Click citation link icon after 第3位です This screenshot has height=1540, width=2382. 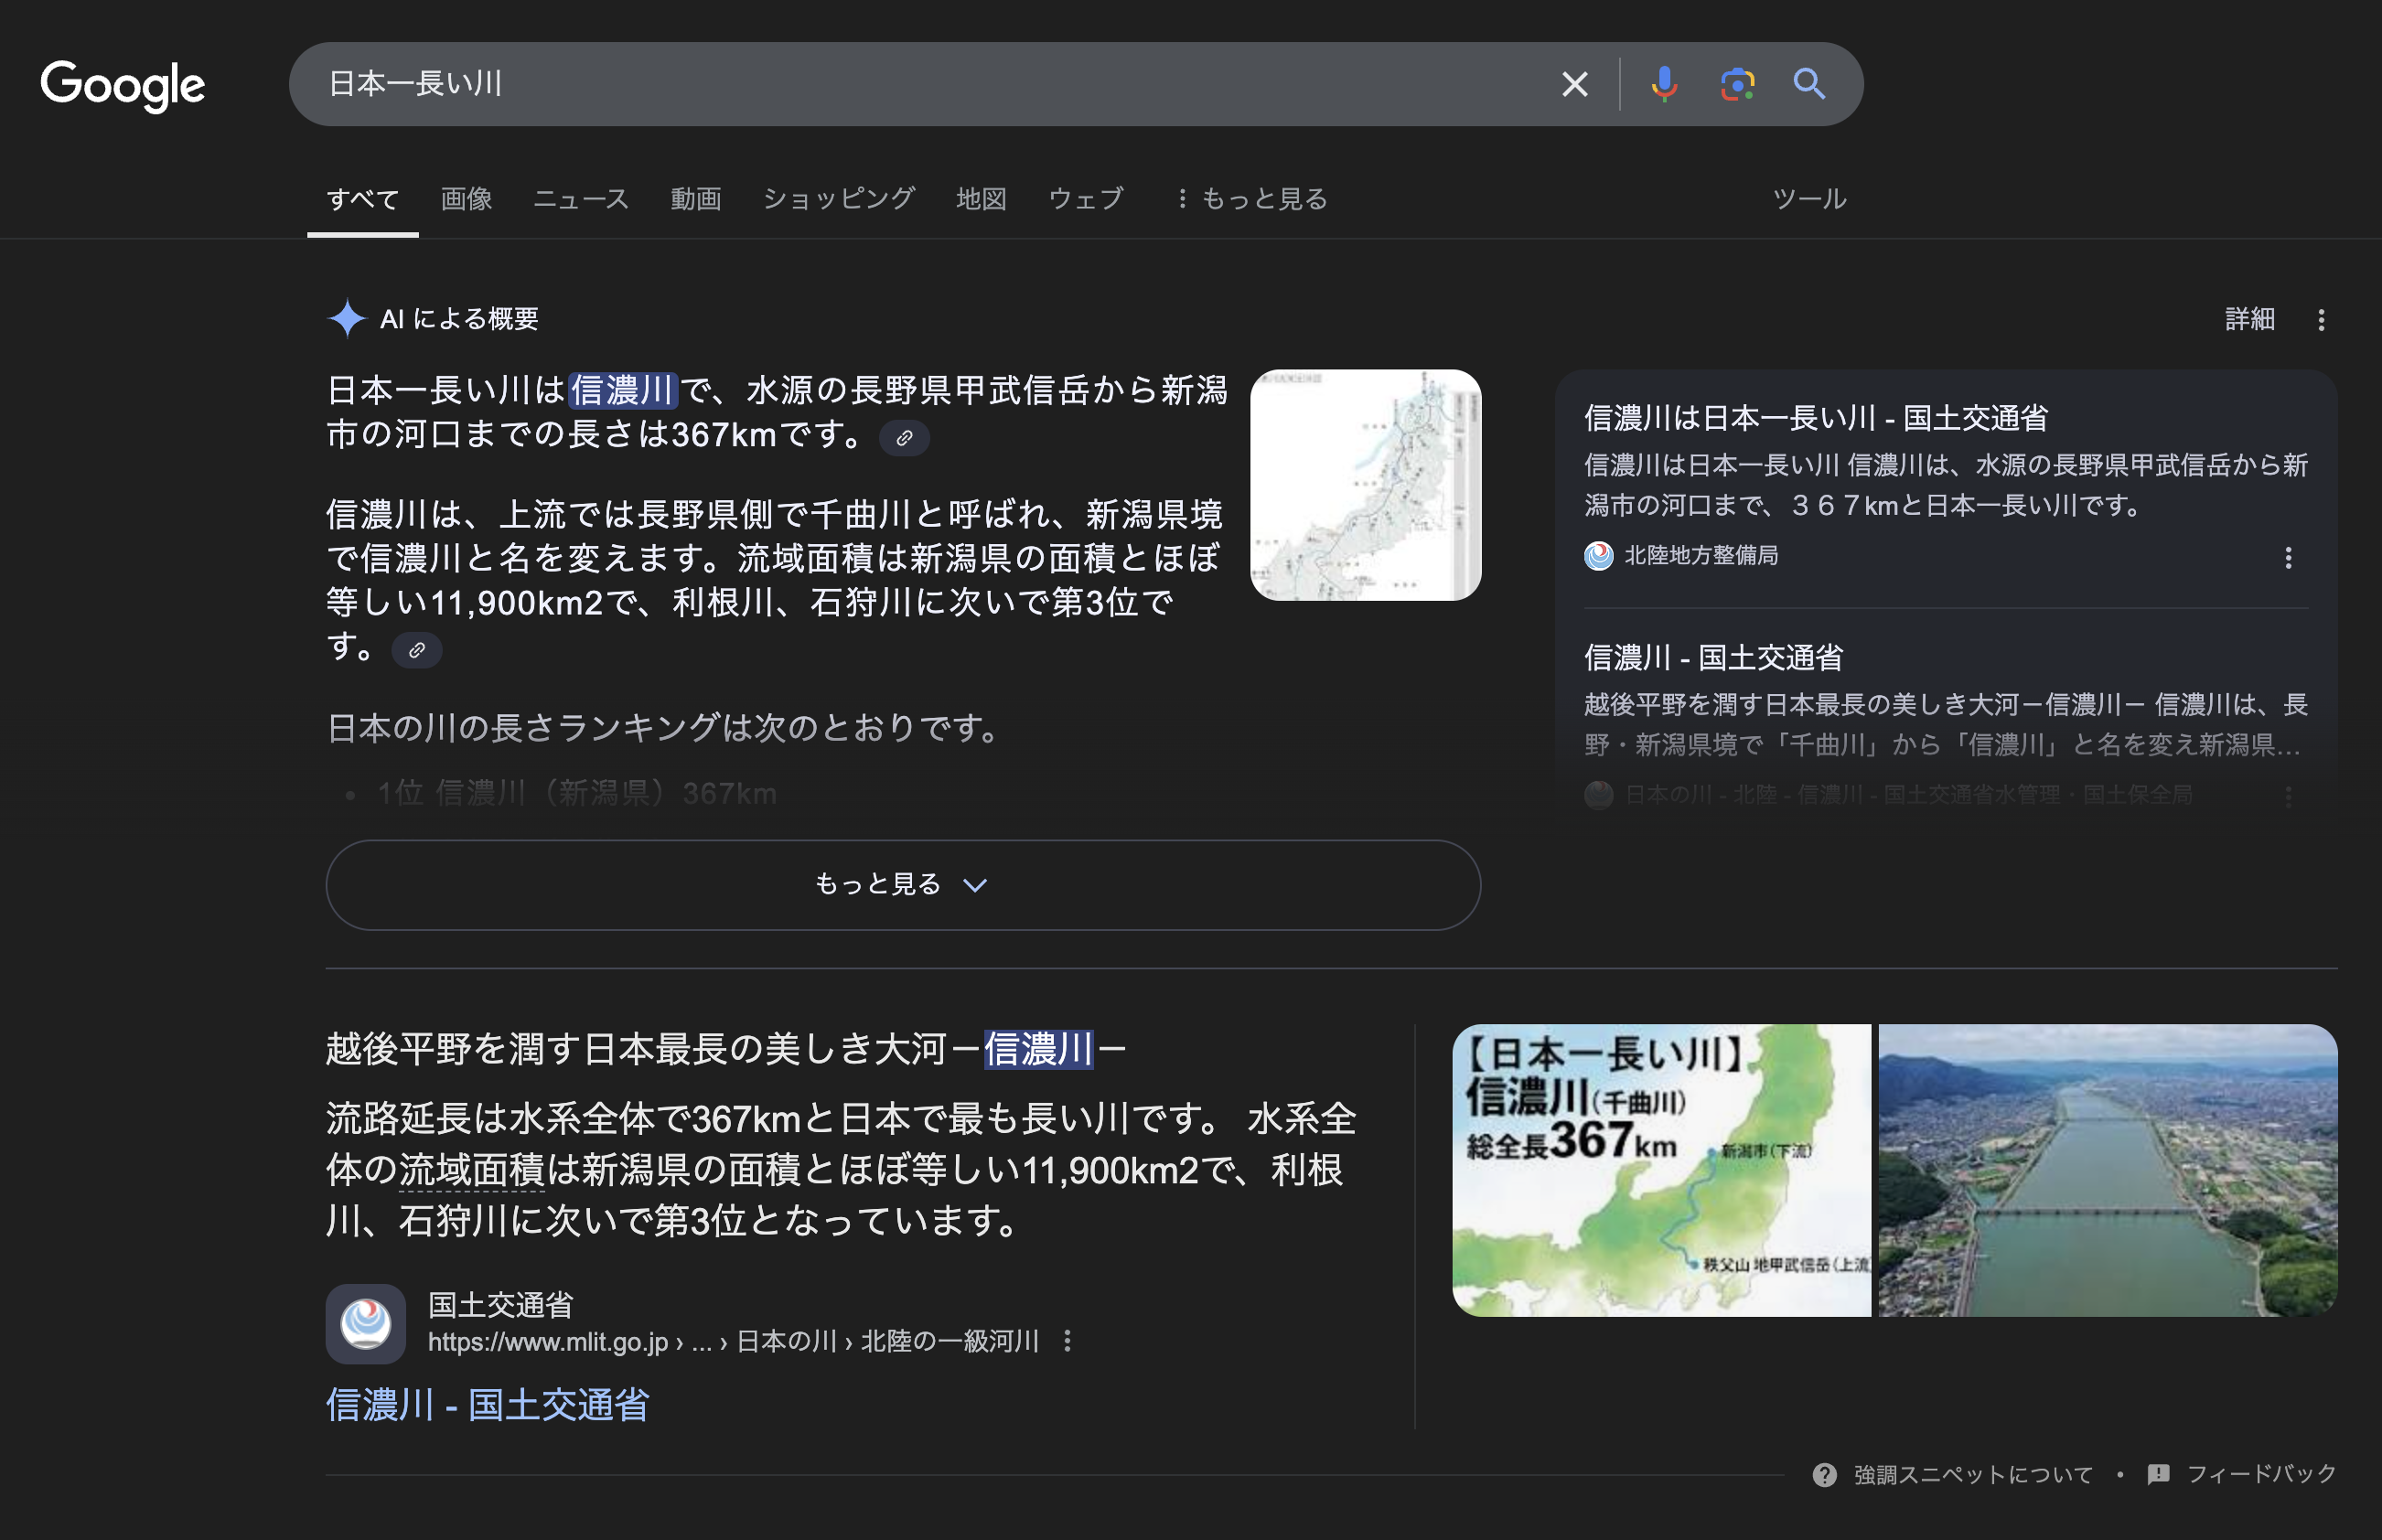click(417, 650)
